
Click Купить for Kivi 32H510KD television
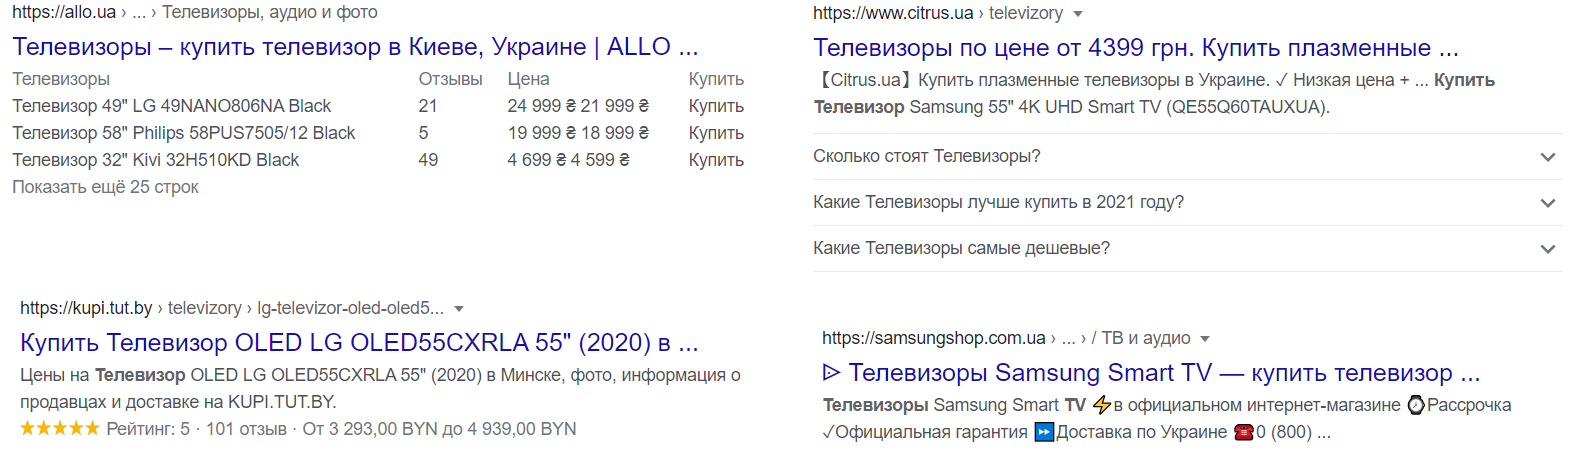pyautogui.click(x=716, y=160)
